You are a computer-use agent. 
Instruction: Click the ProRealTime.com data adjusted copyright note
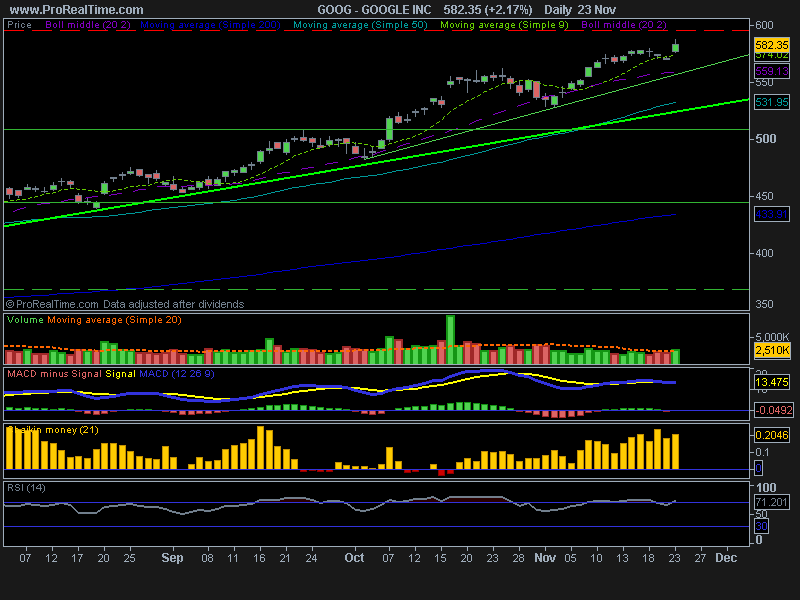125,304
